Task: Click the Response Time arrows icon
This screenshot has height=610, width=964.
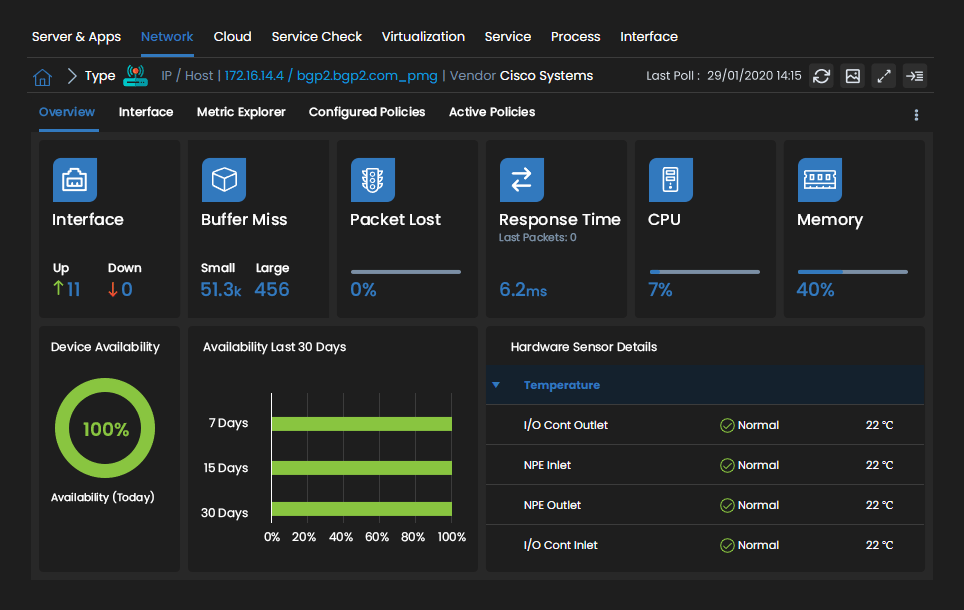Action: pos(521,180)
